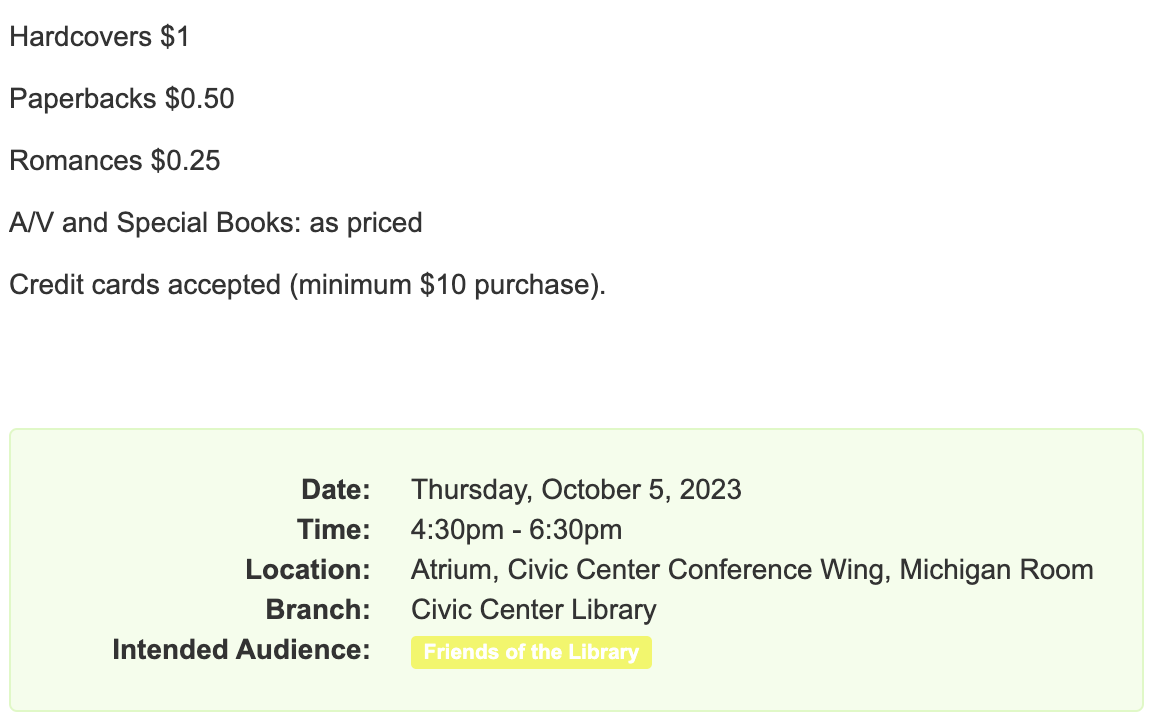Viewport: 1158px width, 722px height.
Task: Click the as priced text
Action: tap(366, 223)
